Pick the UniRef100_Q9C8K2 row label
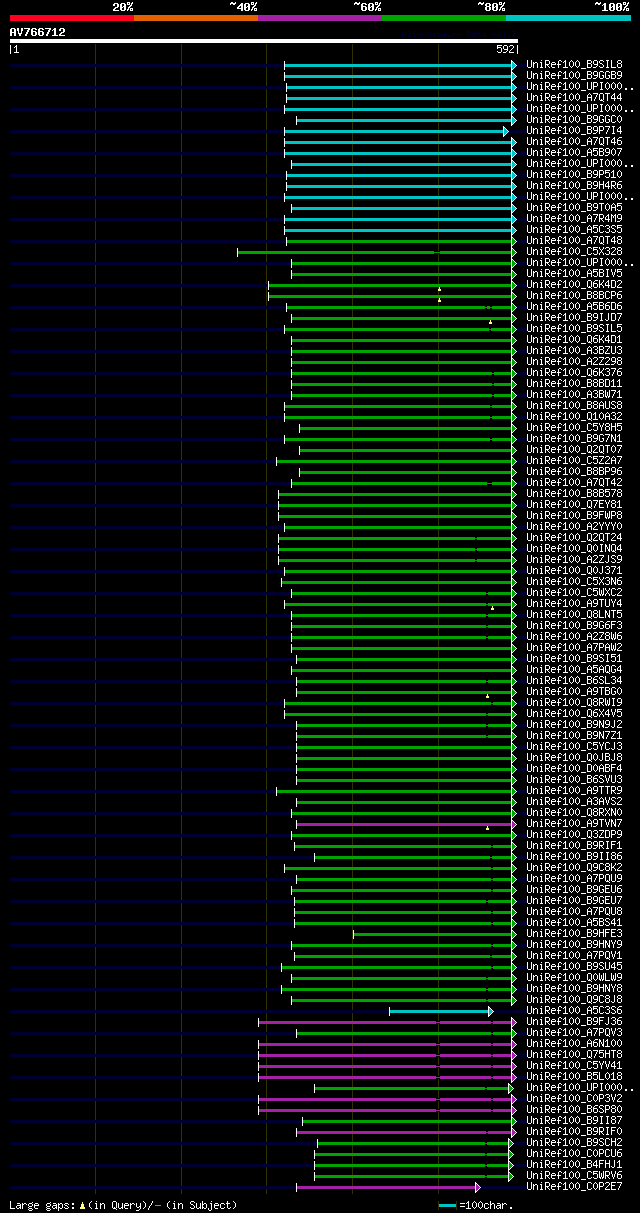Viewport: 640px width, 1213px height. click(574, 868)
